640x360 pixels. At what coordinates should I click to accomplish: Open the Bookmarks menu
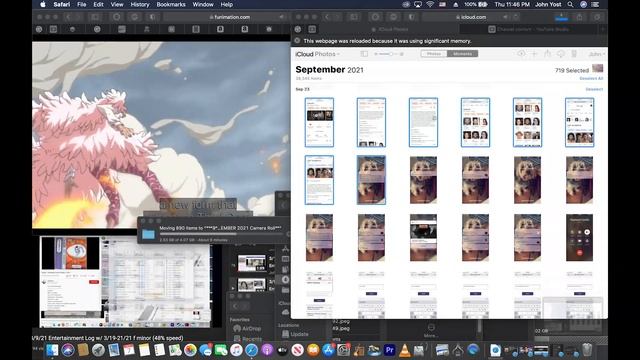pos(171,4)
